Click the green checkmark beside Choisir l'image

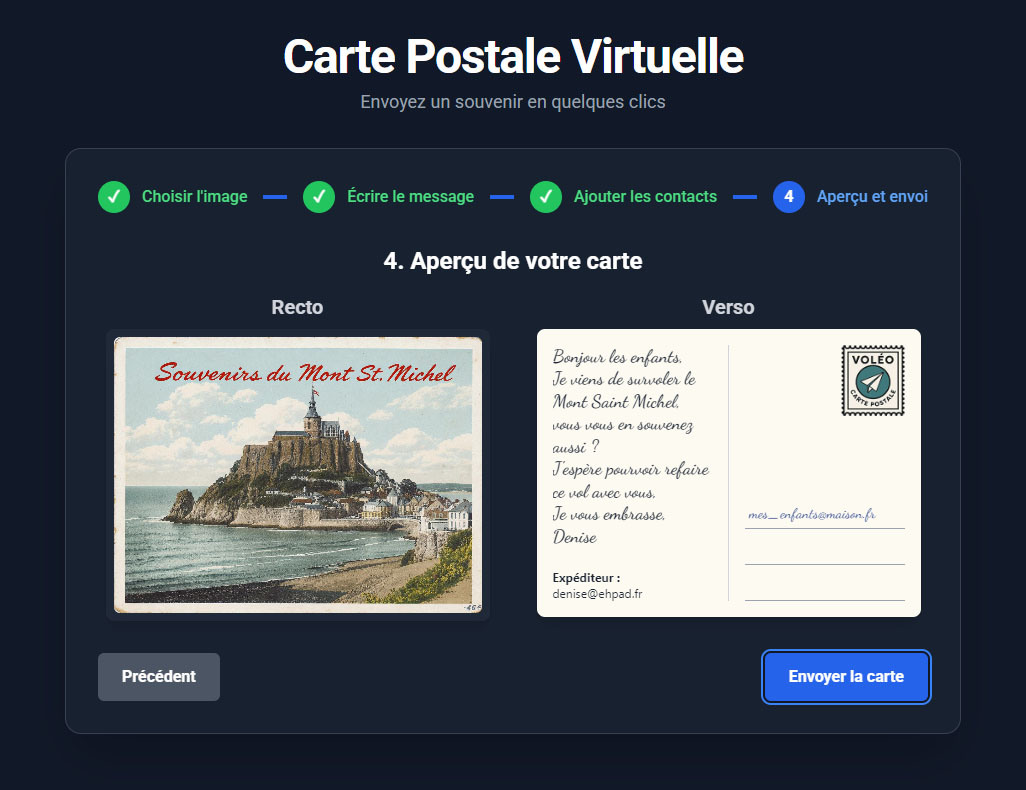coord(114,197)
